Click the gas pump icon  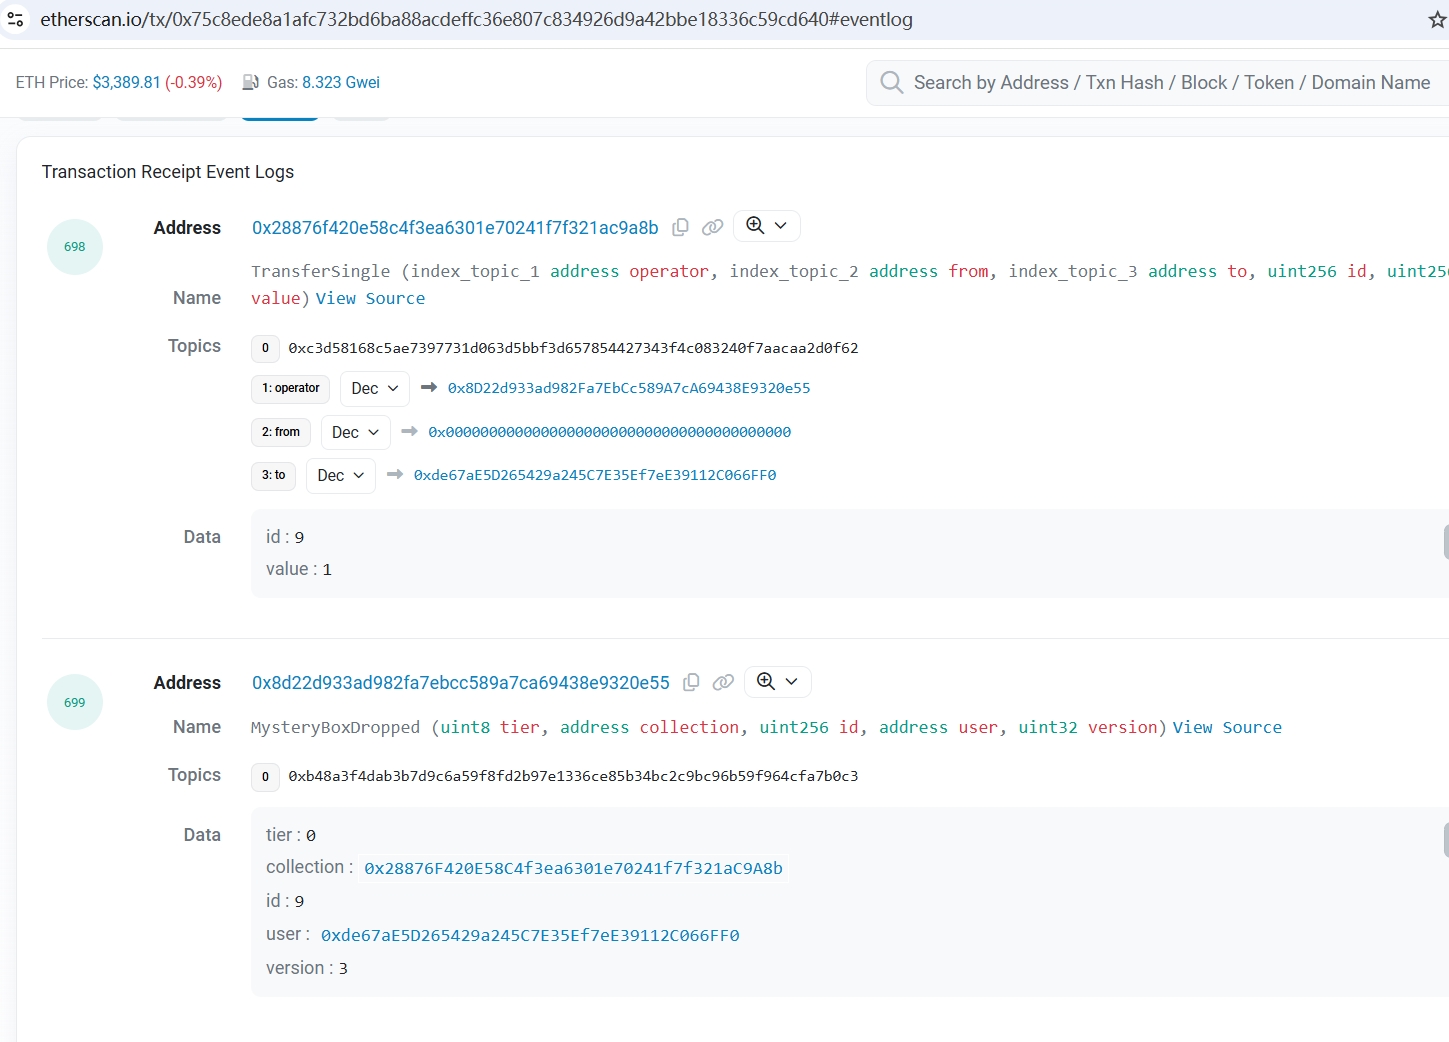(x=251, y=82)
